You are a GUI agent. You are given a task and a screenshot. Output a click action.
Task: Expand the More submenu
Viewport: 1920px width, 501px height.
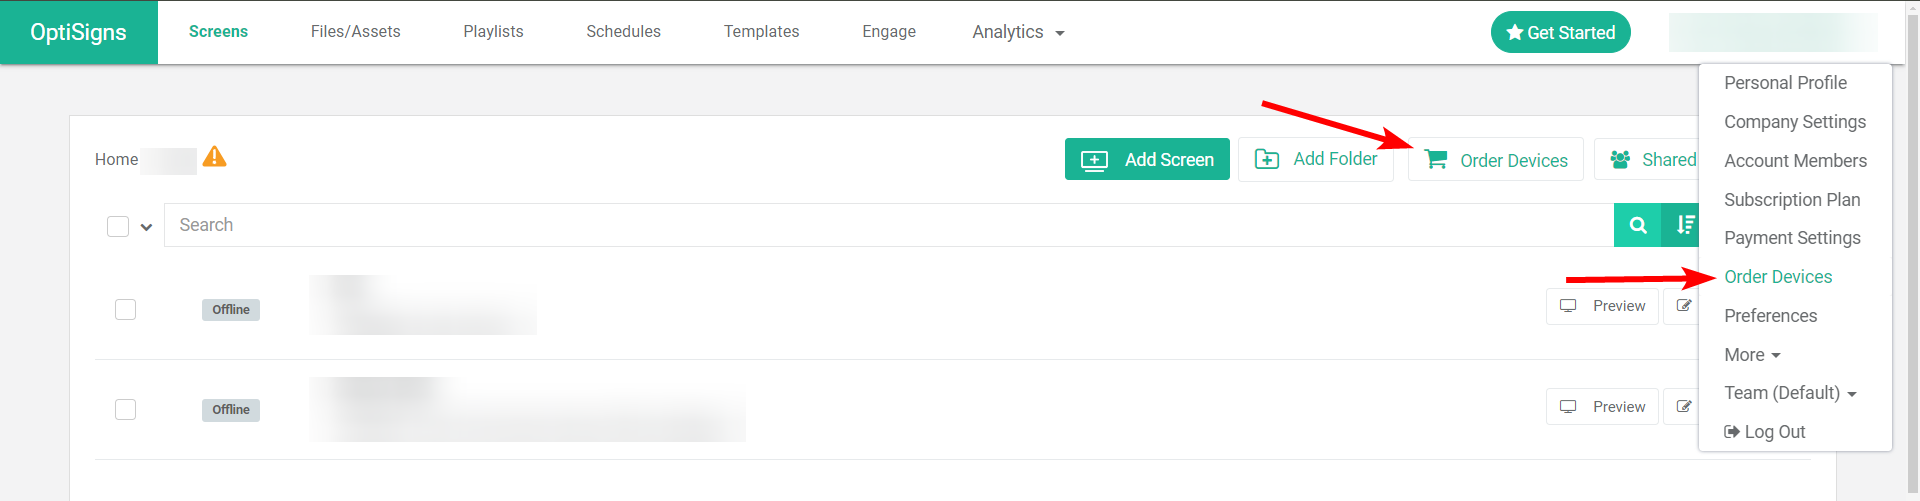tap(1752, 355)
